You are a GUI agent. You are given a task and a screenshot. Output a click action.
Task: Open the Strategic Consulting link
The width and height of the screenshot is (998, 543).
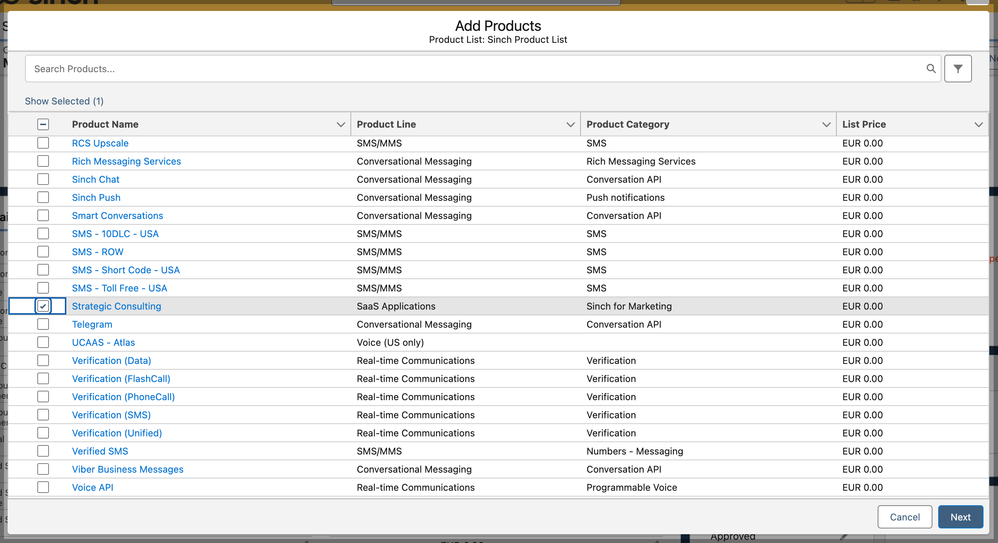pyautogui.click(x=116, y=306)
